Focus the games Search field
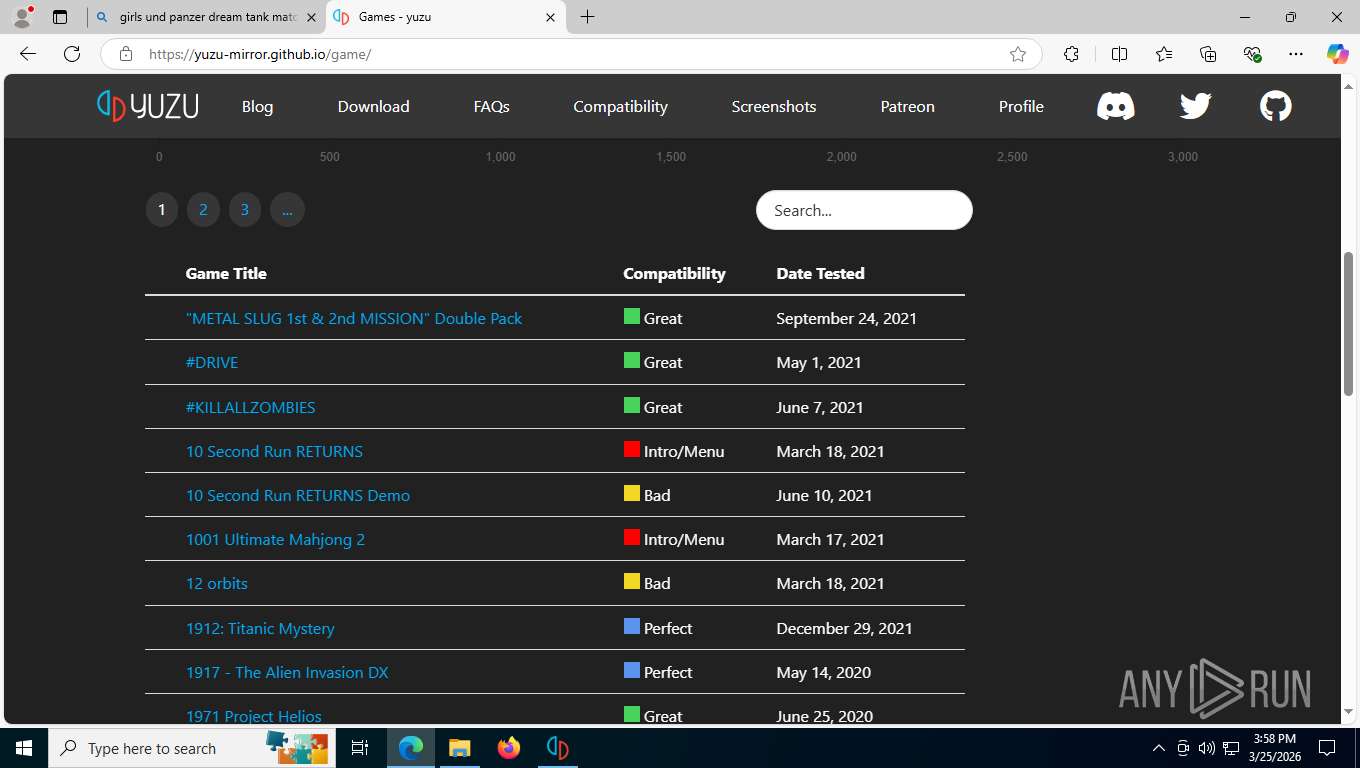Viewport: 1360px width, 768px height. (864, 210)
